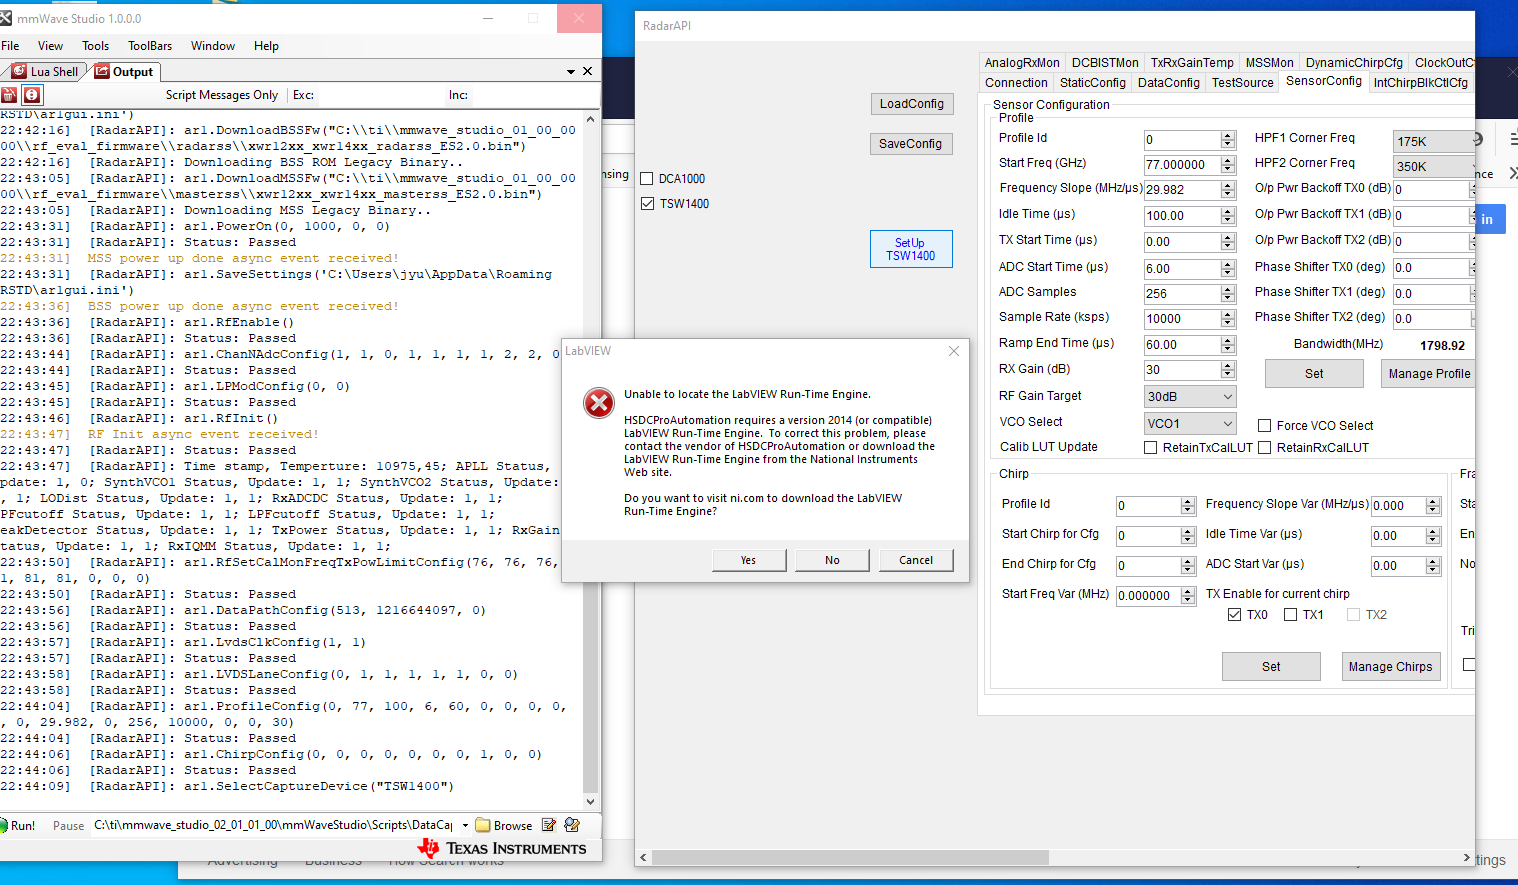Image resolution: width=1518 pixels, height=885 pixels.
Task: Click the green Run! script icon
Action: [4, 825]
